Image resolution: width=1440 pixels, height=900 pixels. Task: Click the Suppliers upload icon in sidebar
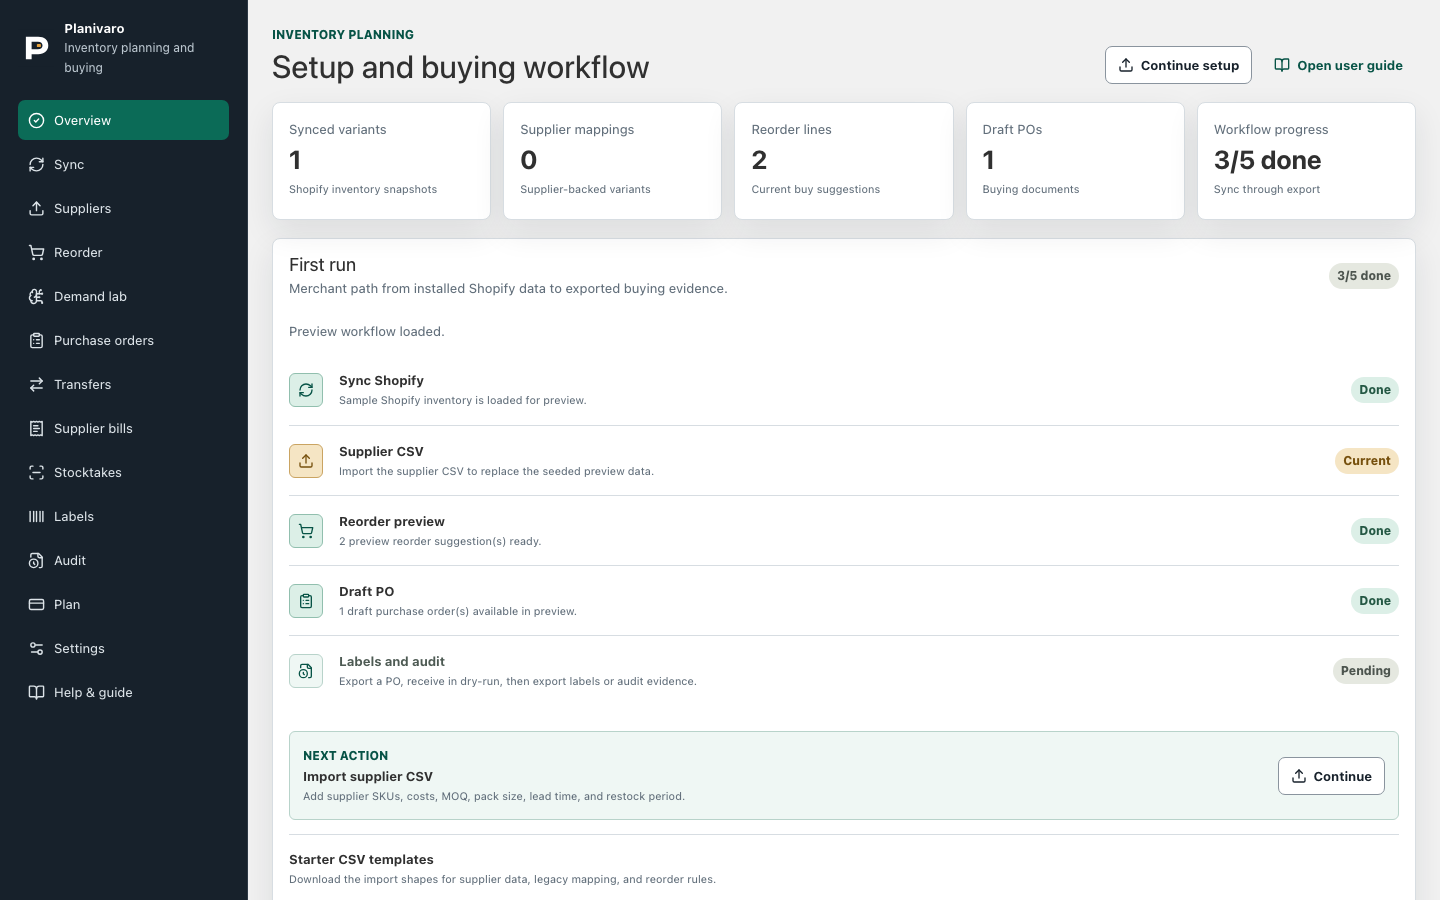[x=37, y=208]
